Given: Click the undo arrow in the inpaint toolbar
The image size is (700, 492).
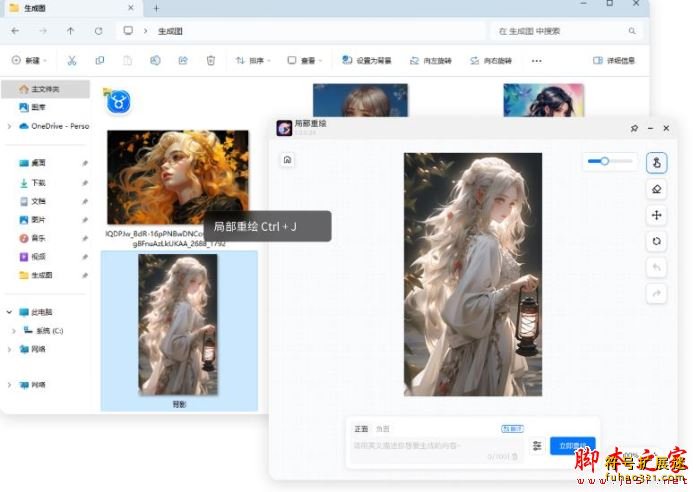Looking at the screenshot, I should 656,267.
